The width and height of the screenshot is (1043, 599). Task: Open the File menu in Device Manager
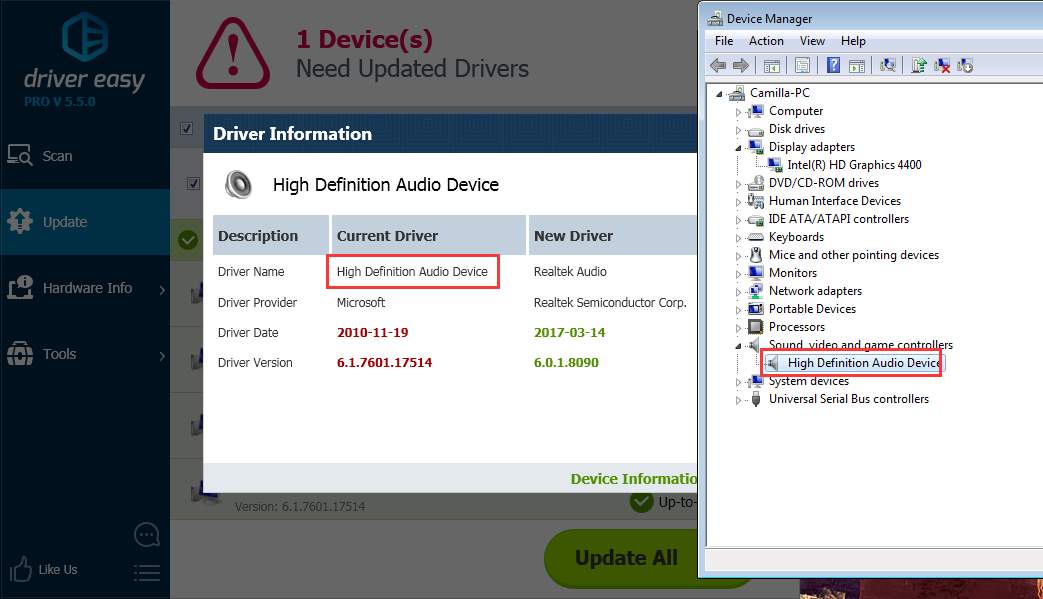(724, 41)
